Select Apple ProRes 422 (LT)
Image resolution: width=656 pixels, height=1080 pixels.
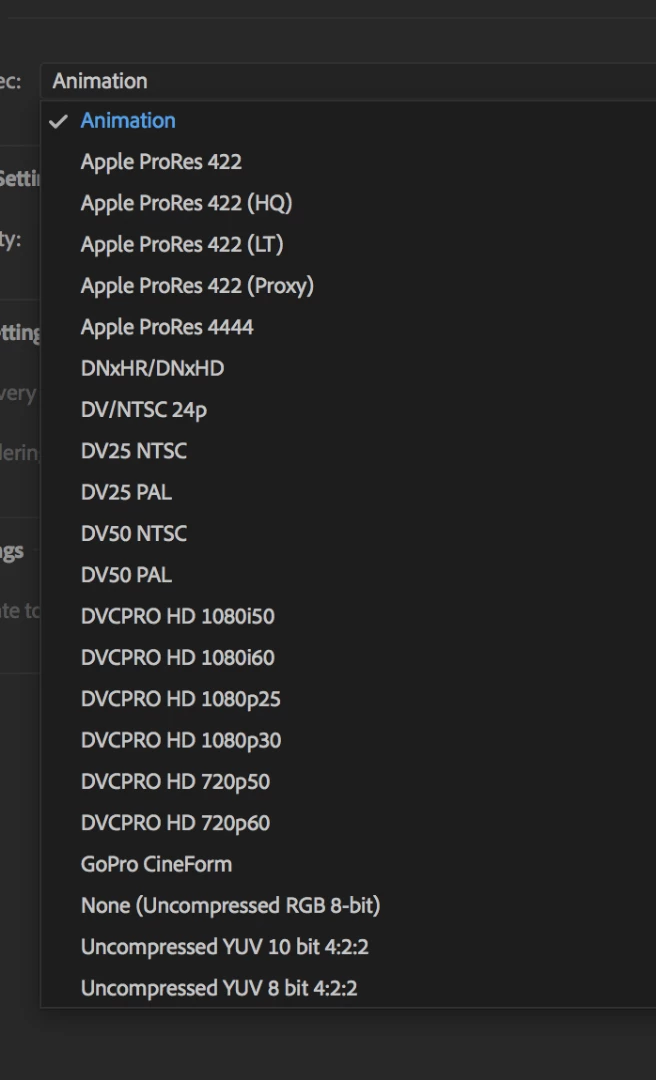pyautogui.click(x=348, y=245)
